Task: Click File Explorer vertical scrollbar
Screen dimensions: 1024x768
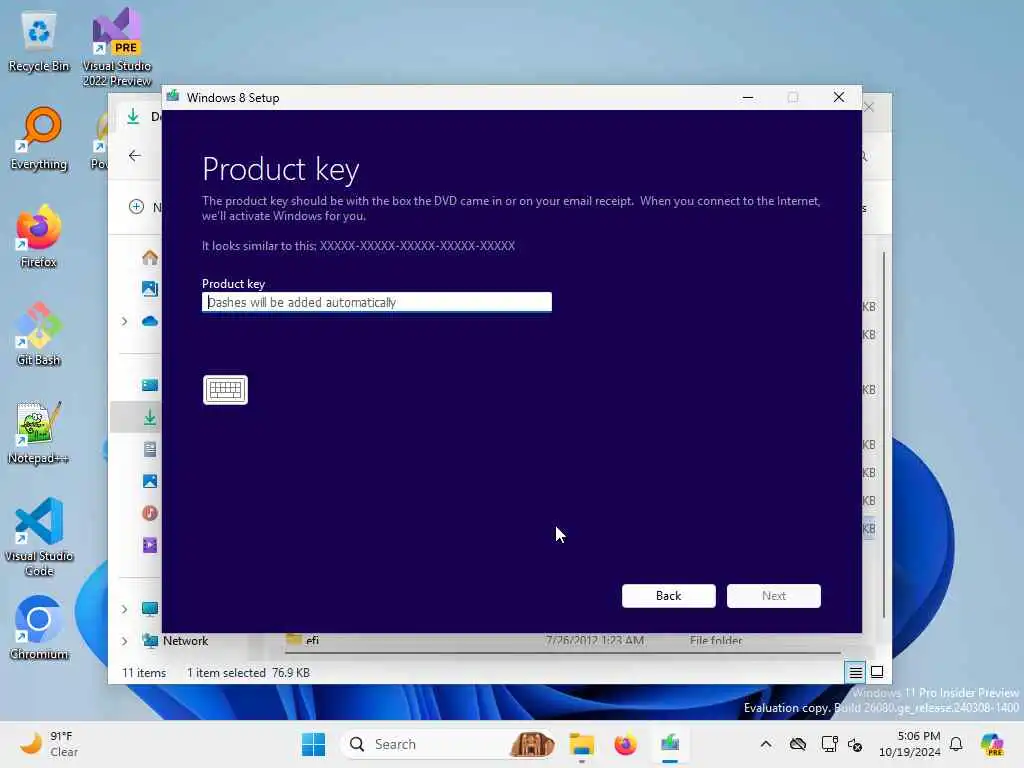Action: [x=884, y=434]
